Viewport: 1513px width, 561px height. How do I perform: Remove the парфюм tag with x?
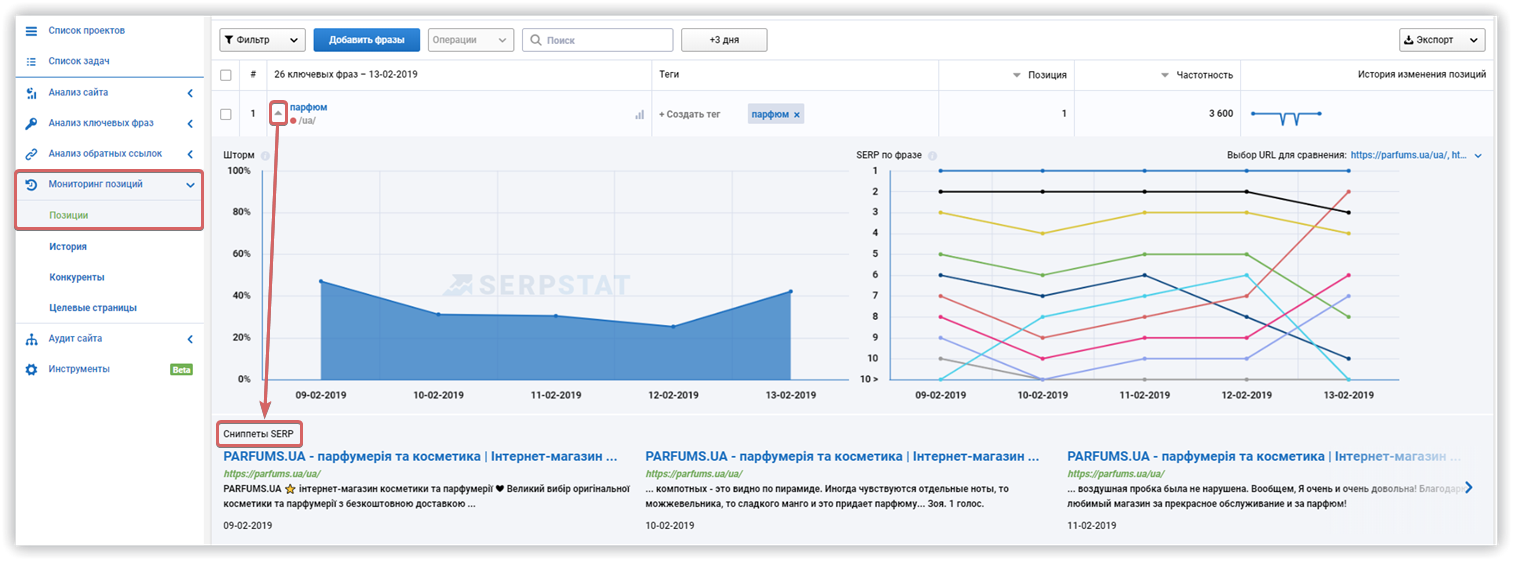[797, 115]
